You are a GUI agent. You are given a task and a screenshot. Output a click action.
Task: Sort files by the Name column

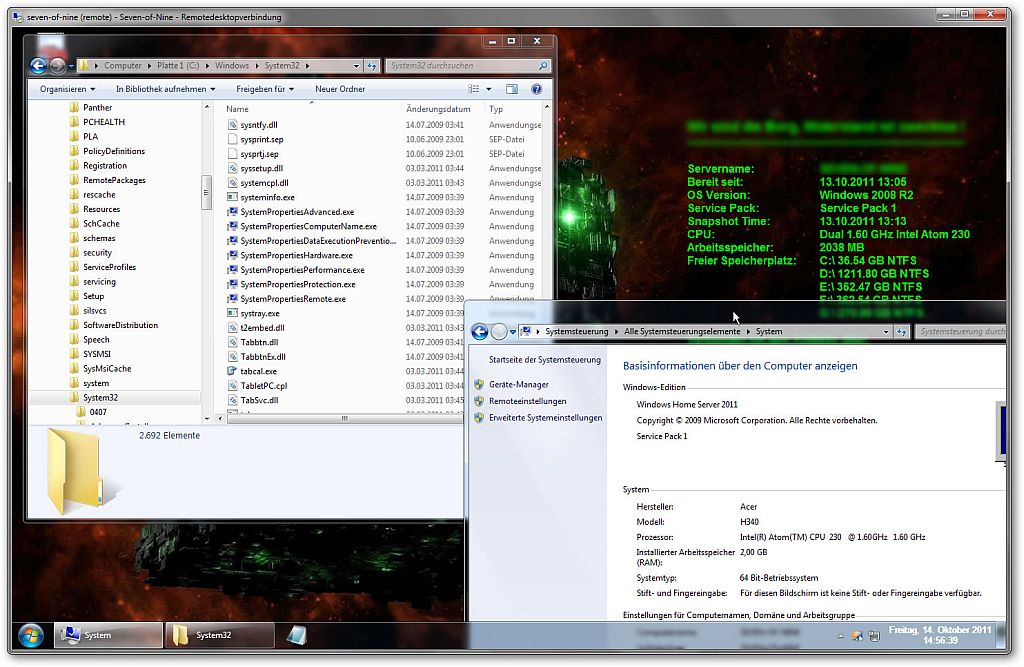pyautogui.click(x=312, y=109)
